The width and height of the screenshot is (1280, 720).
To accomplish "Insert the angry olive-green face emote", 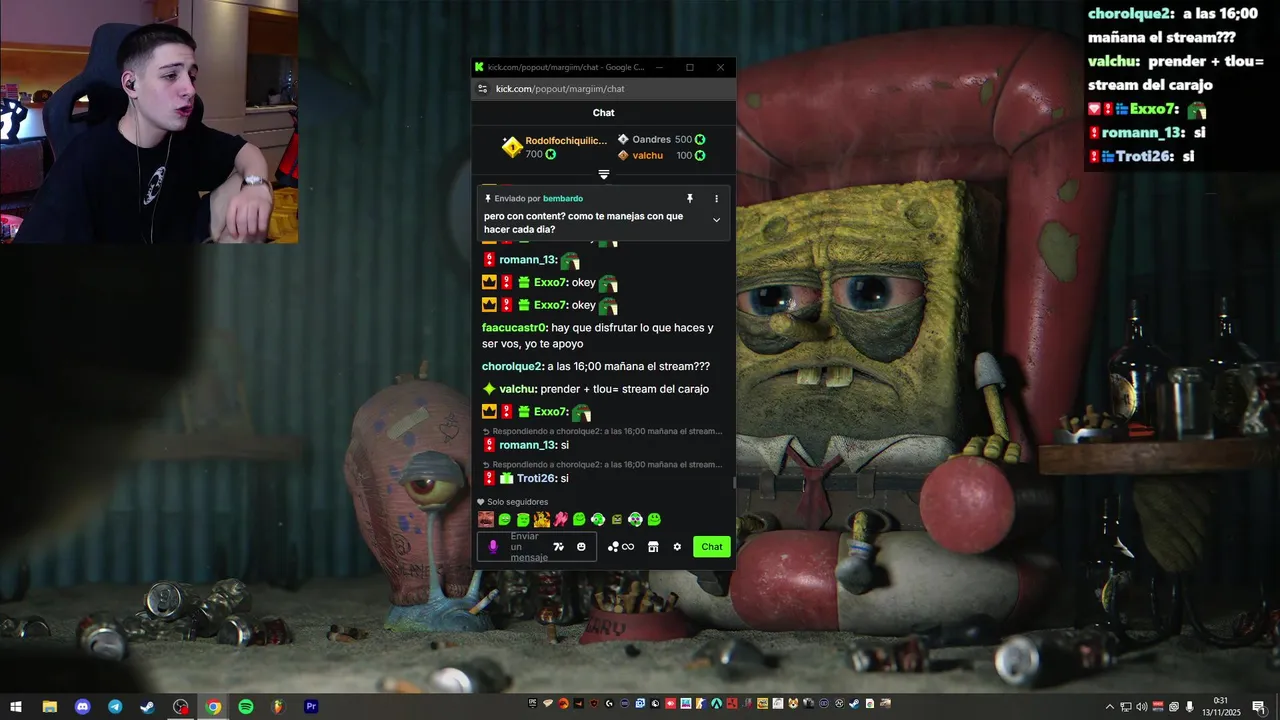I will tap(617, 519).
